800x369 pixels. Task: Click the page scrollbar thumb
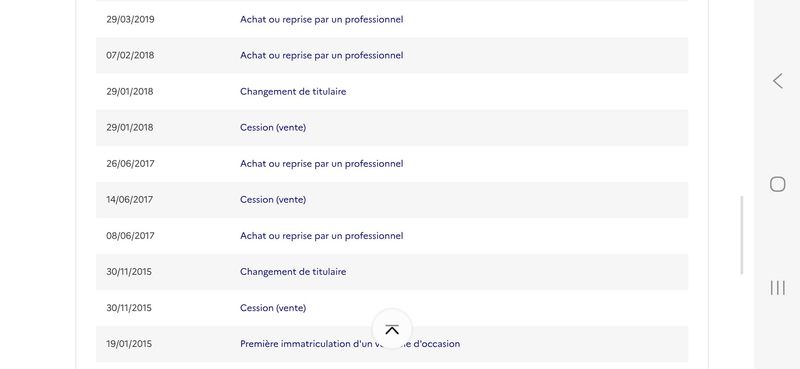(742, 235)
